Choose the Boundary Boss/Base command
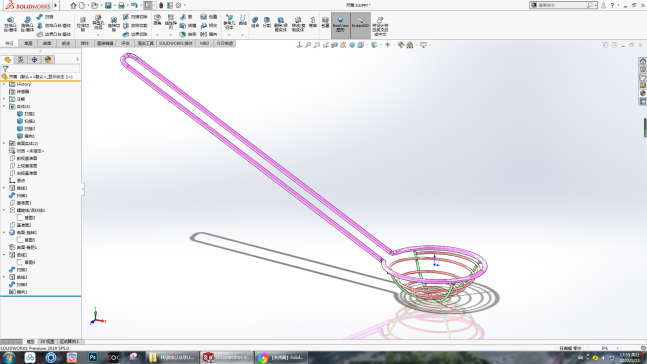 pyautogui.click(x=54, y=34)
